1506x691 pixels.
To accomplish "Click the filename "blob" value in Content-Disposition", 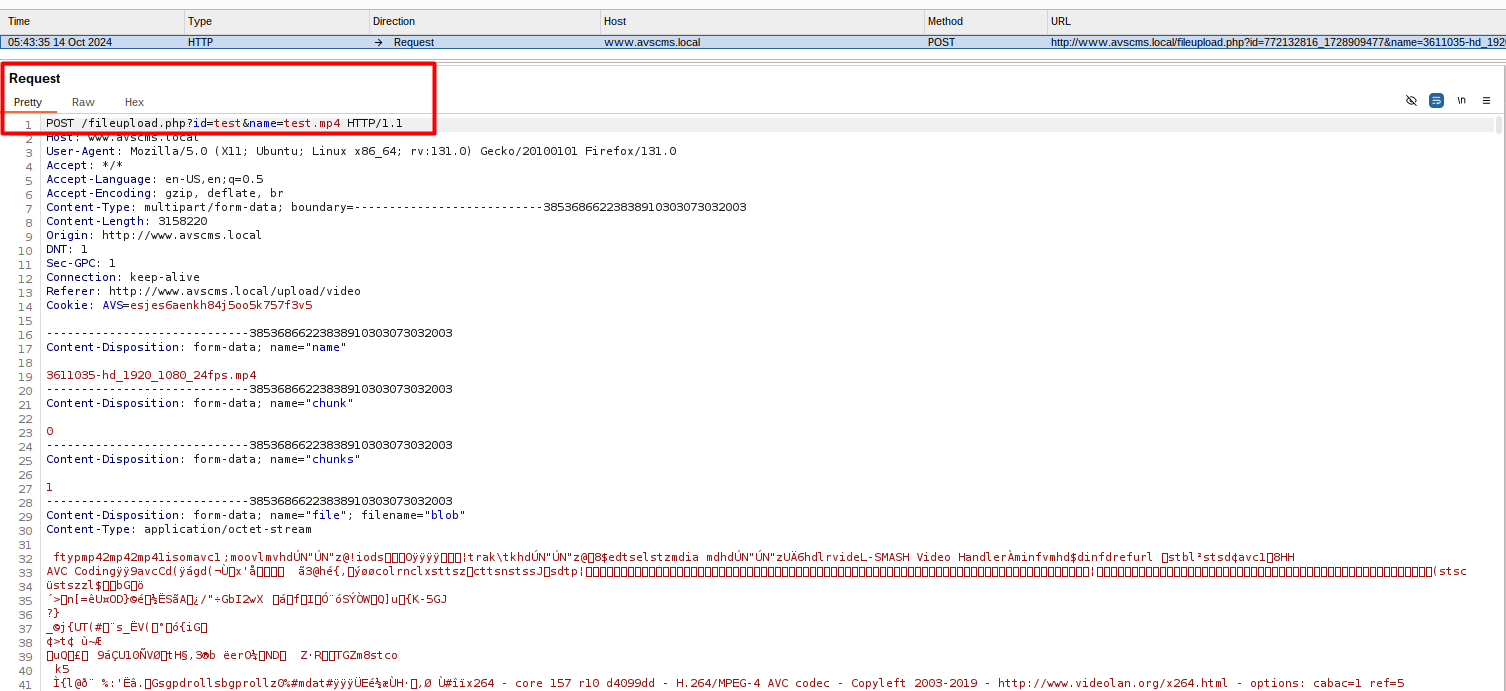I will pyautogui.click(x=444, y=515).
